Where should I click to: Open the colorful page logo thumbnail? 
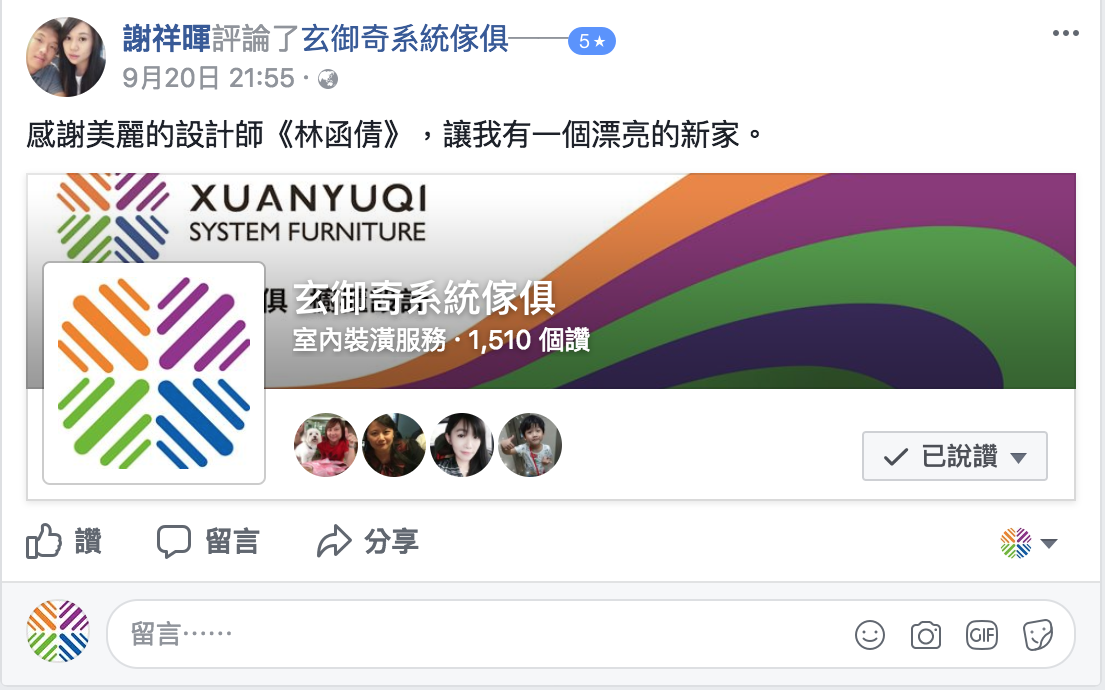pyautogui.click(x=154, y=373)
